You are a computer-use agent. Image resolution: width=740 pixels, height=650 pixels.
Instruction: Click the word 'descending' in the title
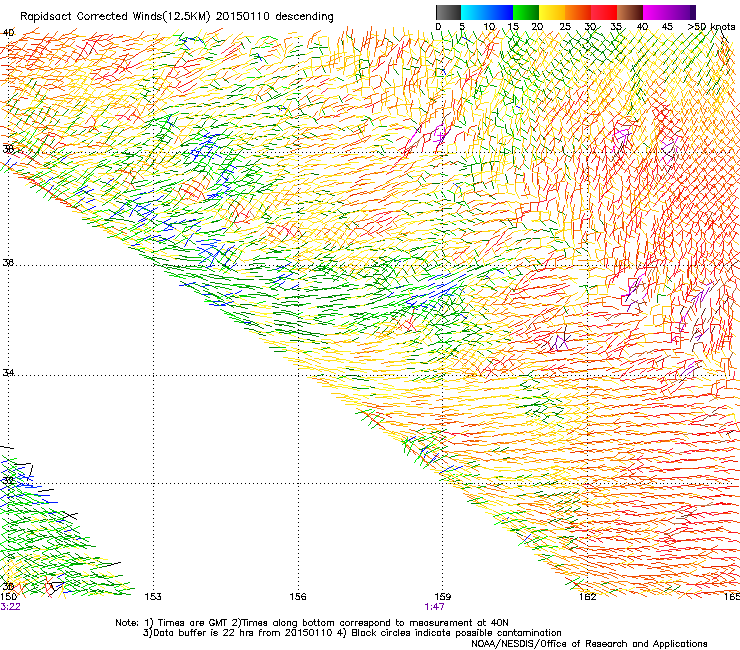pyautogui.click(x=304, y=17)
